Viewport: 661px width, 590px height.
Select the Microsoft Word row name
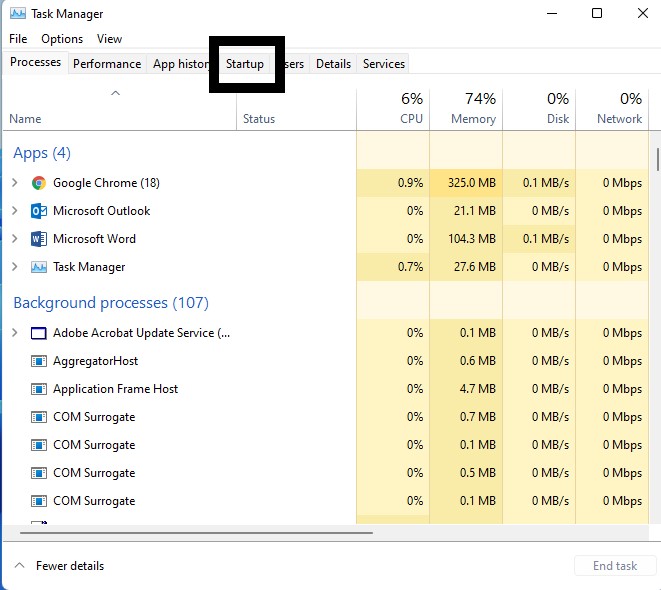[94, 239]
